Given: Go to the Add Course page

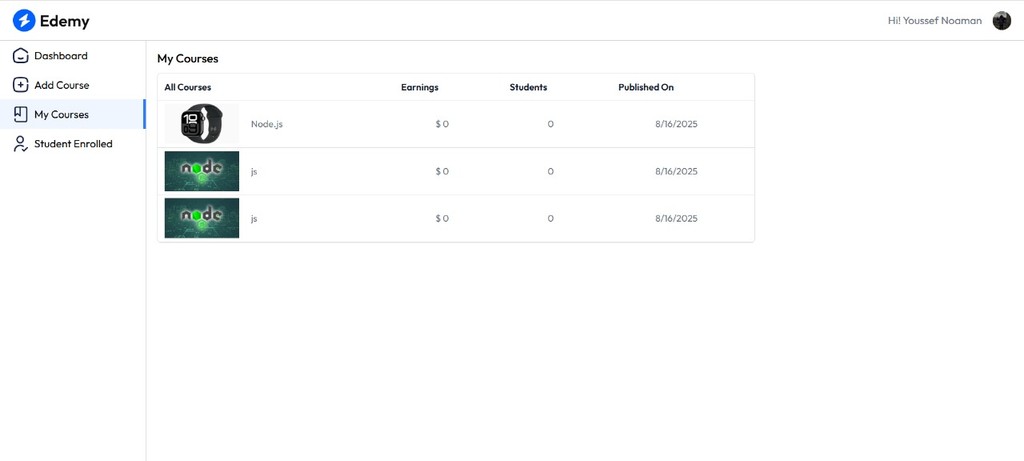Looking at the screenshot, I should pos(62,85).
